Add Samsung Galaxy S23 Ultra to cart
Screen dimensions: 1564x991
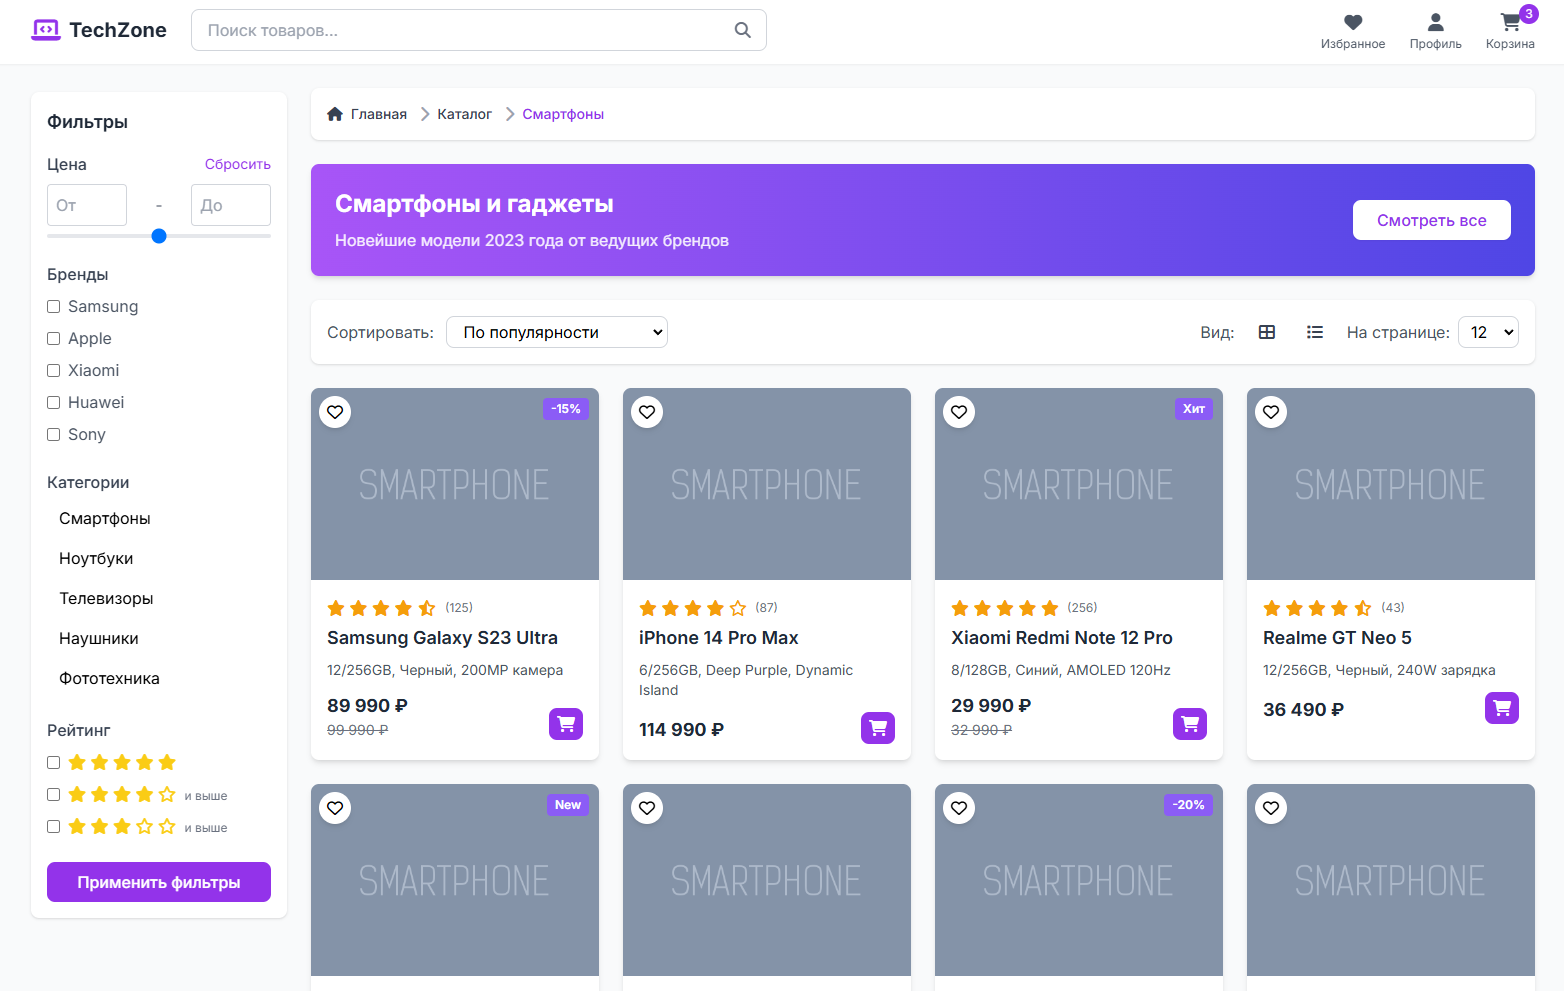[566, 724]
